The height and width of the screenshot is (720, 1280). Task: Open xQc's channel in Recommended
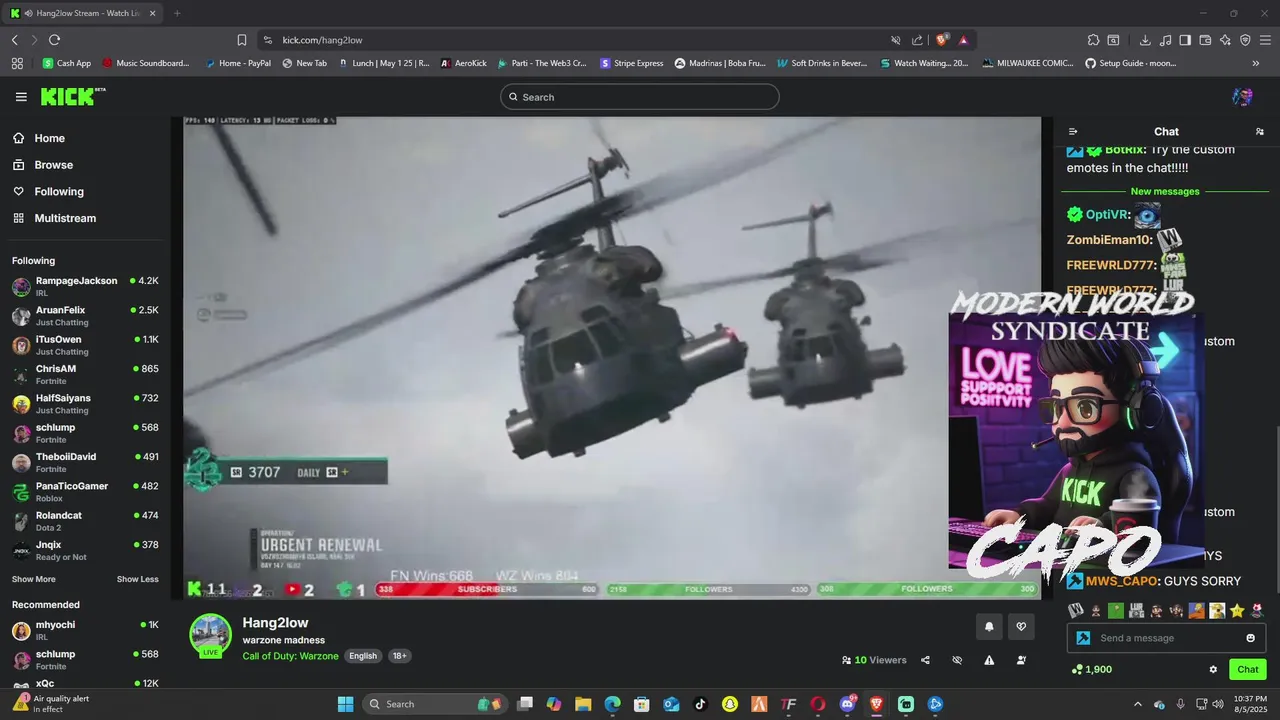tap(85, 684)
